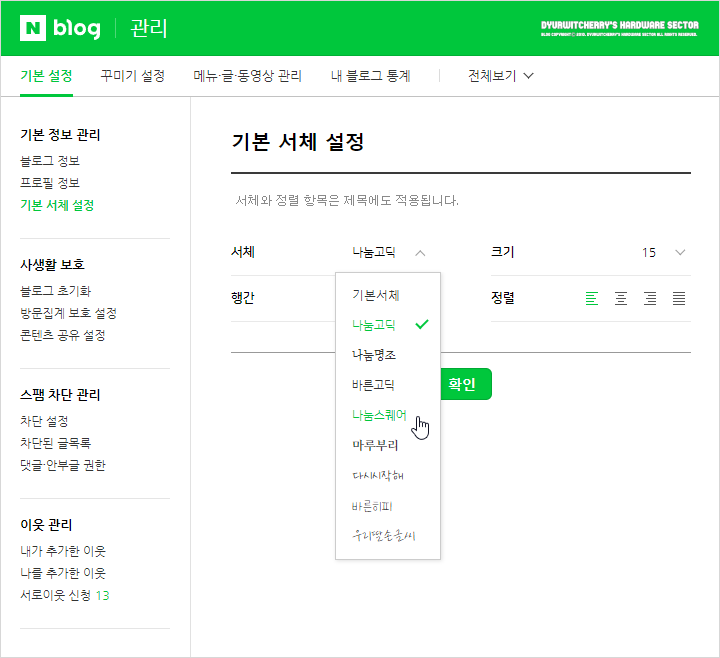Open 메뉴·글·동영상 관리 tab

248,76
